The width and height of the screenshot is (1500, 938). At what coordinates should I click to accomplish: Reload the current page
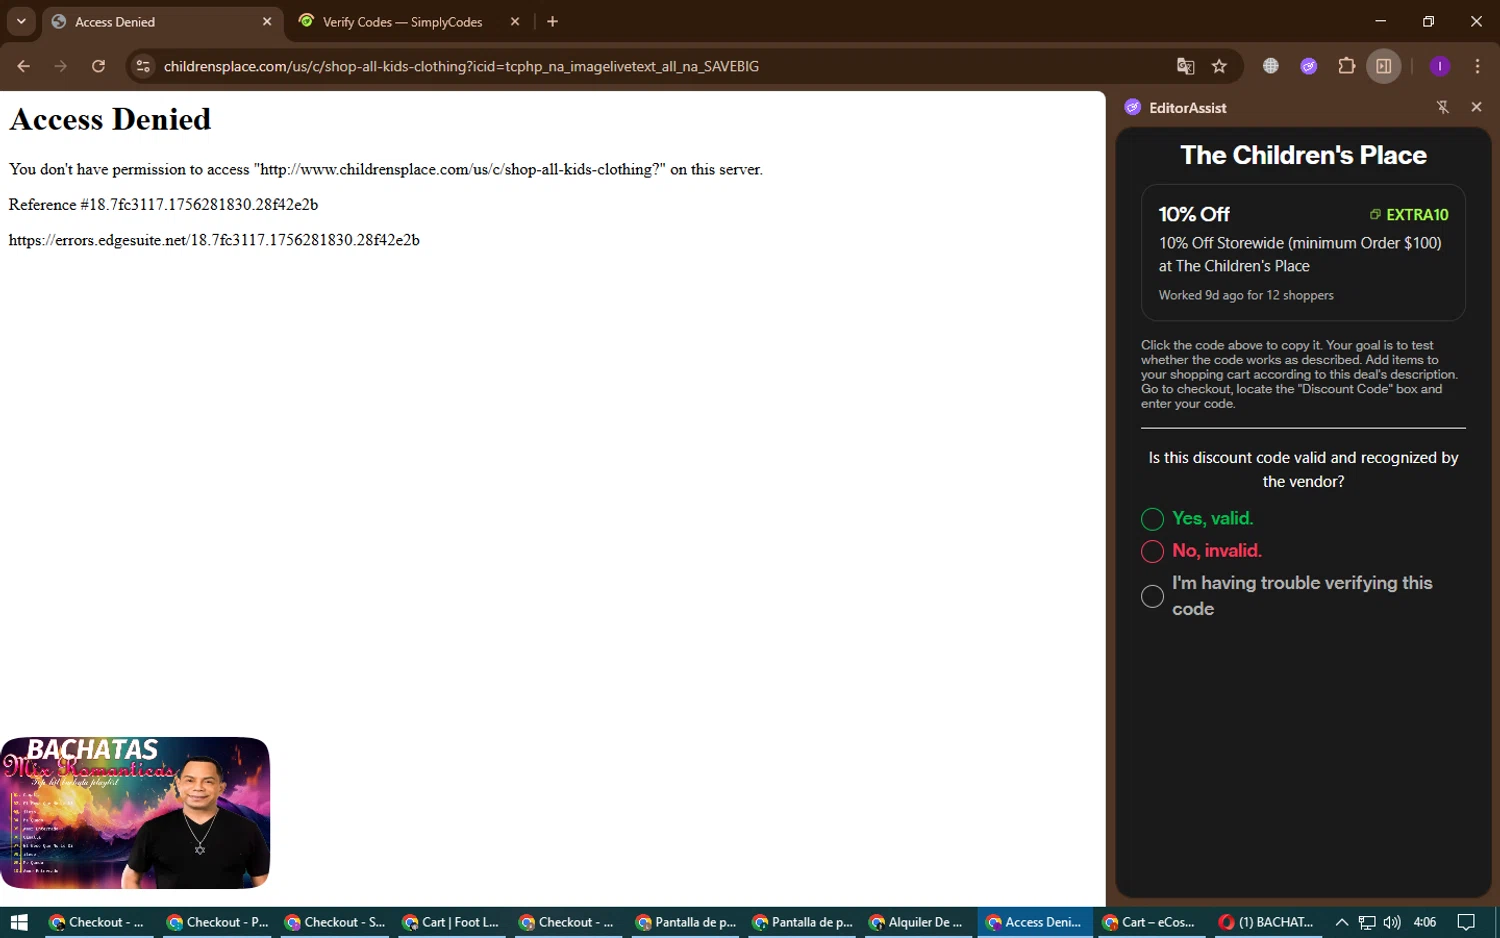98,66
